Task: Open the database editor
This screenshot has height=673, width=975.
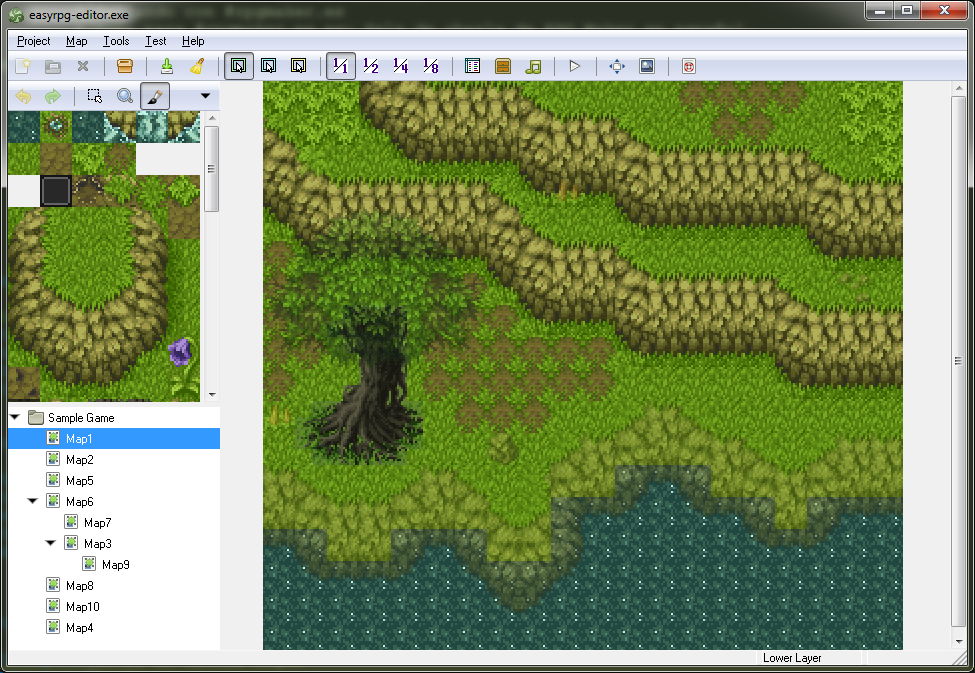Action: (x=472, y=66)
